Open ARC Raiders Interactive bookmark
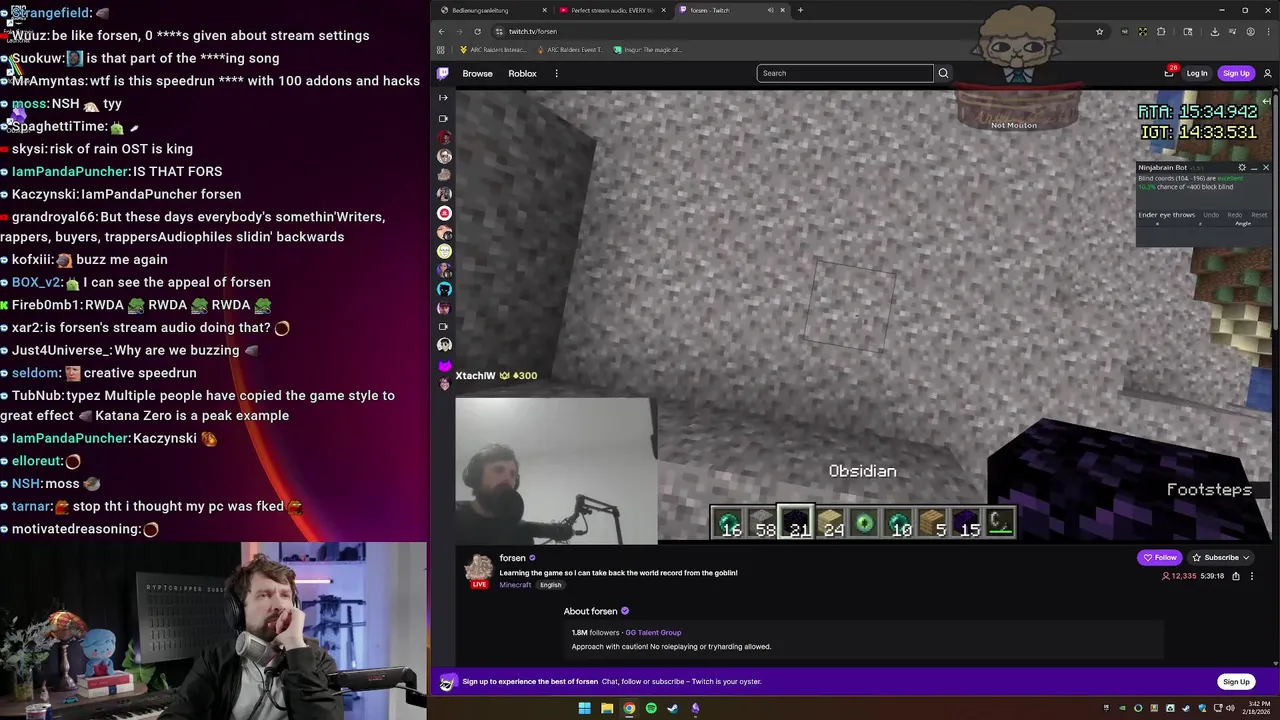 (x=493, y=50)
